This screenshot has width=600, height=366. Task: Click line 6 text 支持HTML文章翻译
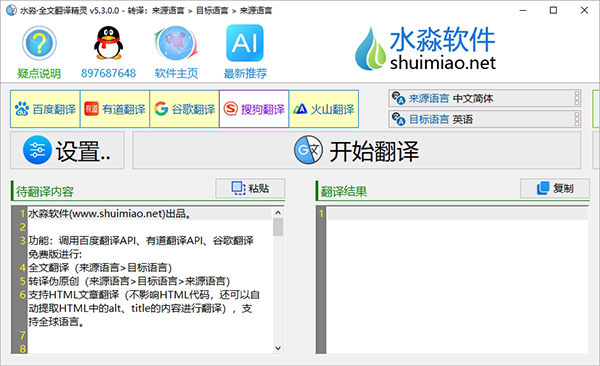pos(144,308)
